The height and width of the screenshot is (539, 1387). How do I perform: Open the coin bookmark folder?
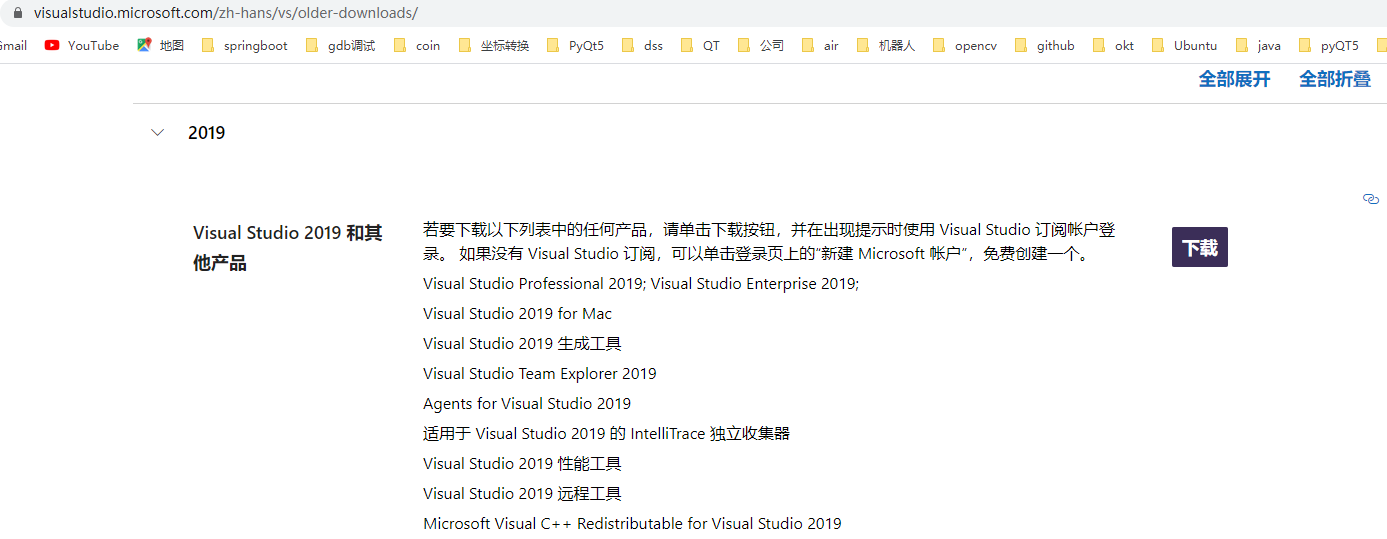tap(417, 45)
